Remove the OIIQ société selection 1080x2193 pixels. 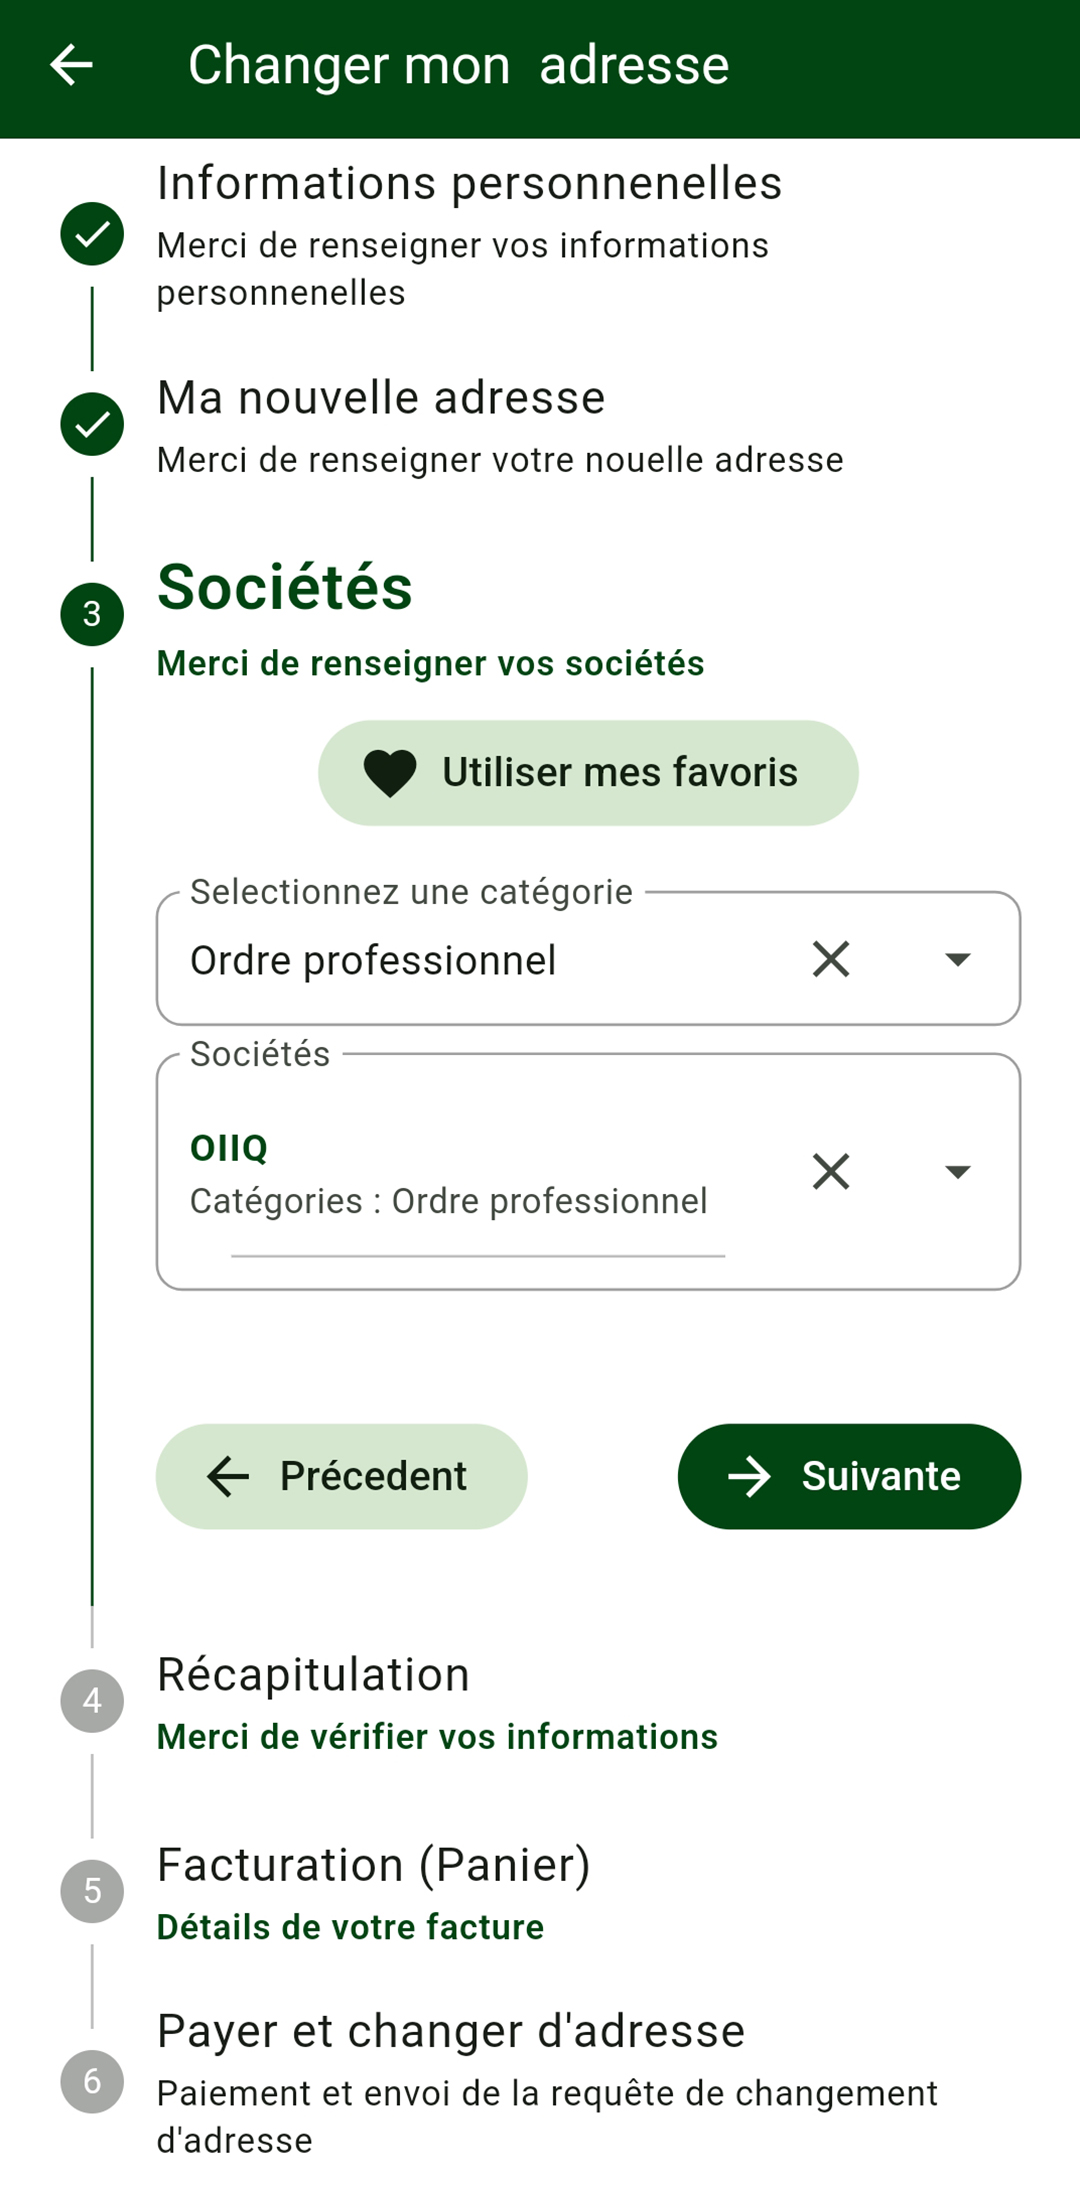pyautogui.click(x=831, y=1171)
